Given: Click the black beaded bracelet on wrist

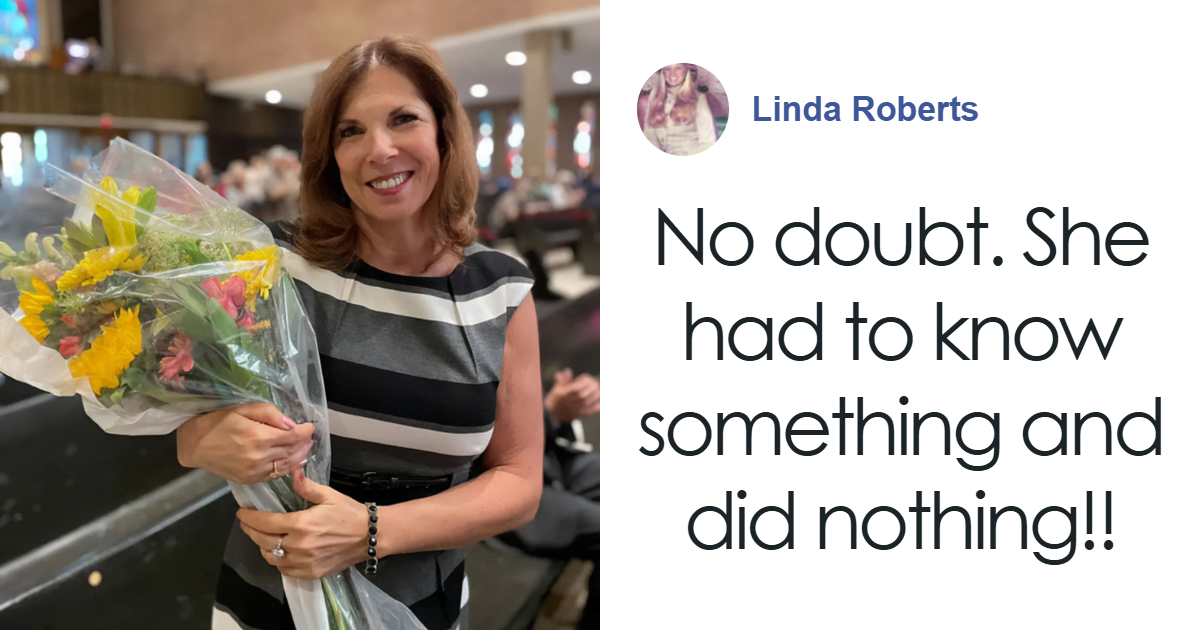Looking at the screenshot, I should click(371, 538).
